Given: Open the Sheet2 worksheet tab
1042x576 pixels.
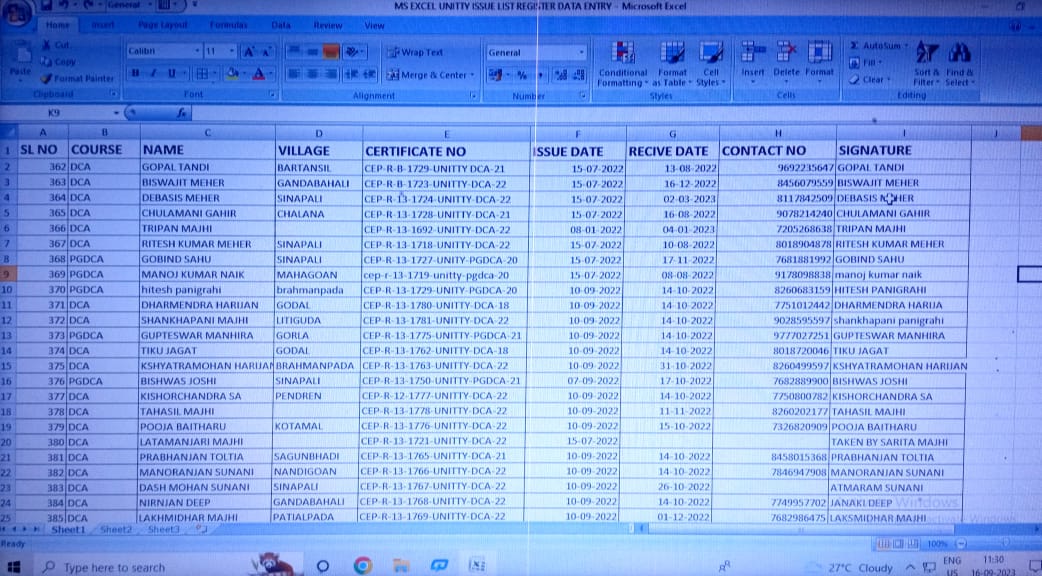Looking at the screenshot, I should [116, 529].
